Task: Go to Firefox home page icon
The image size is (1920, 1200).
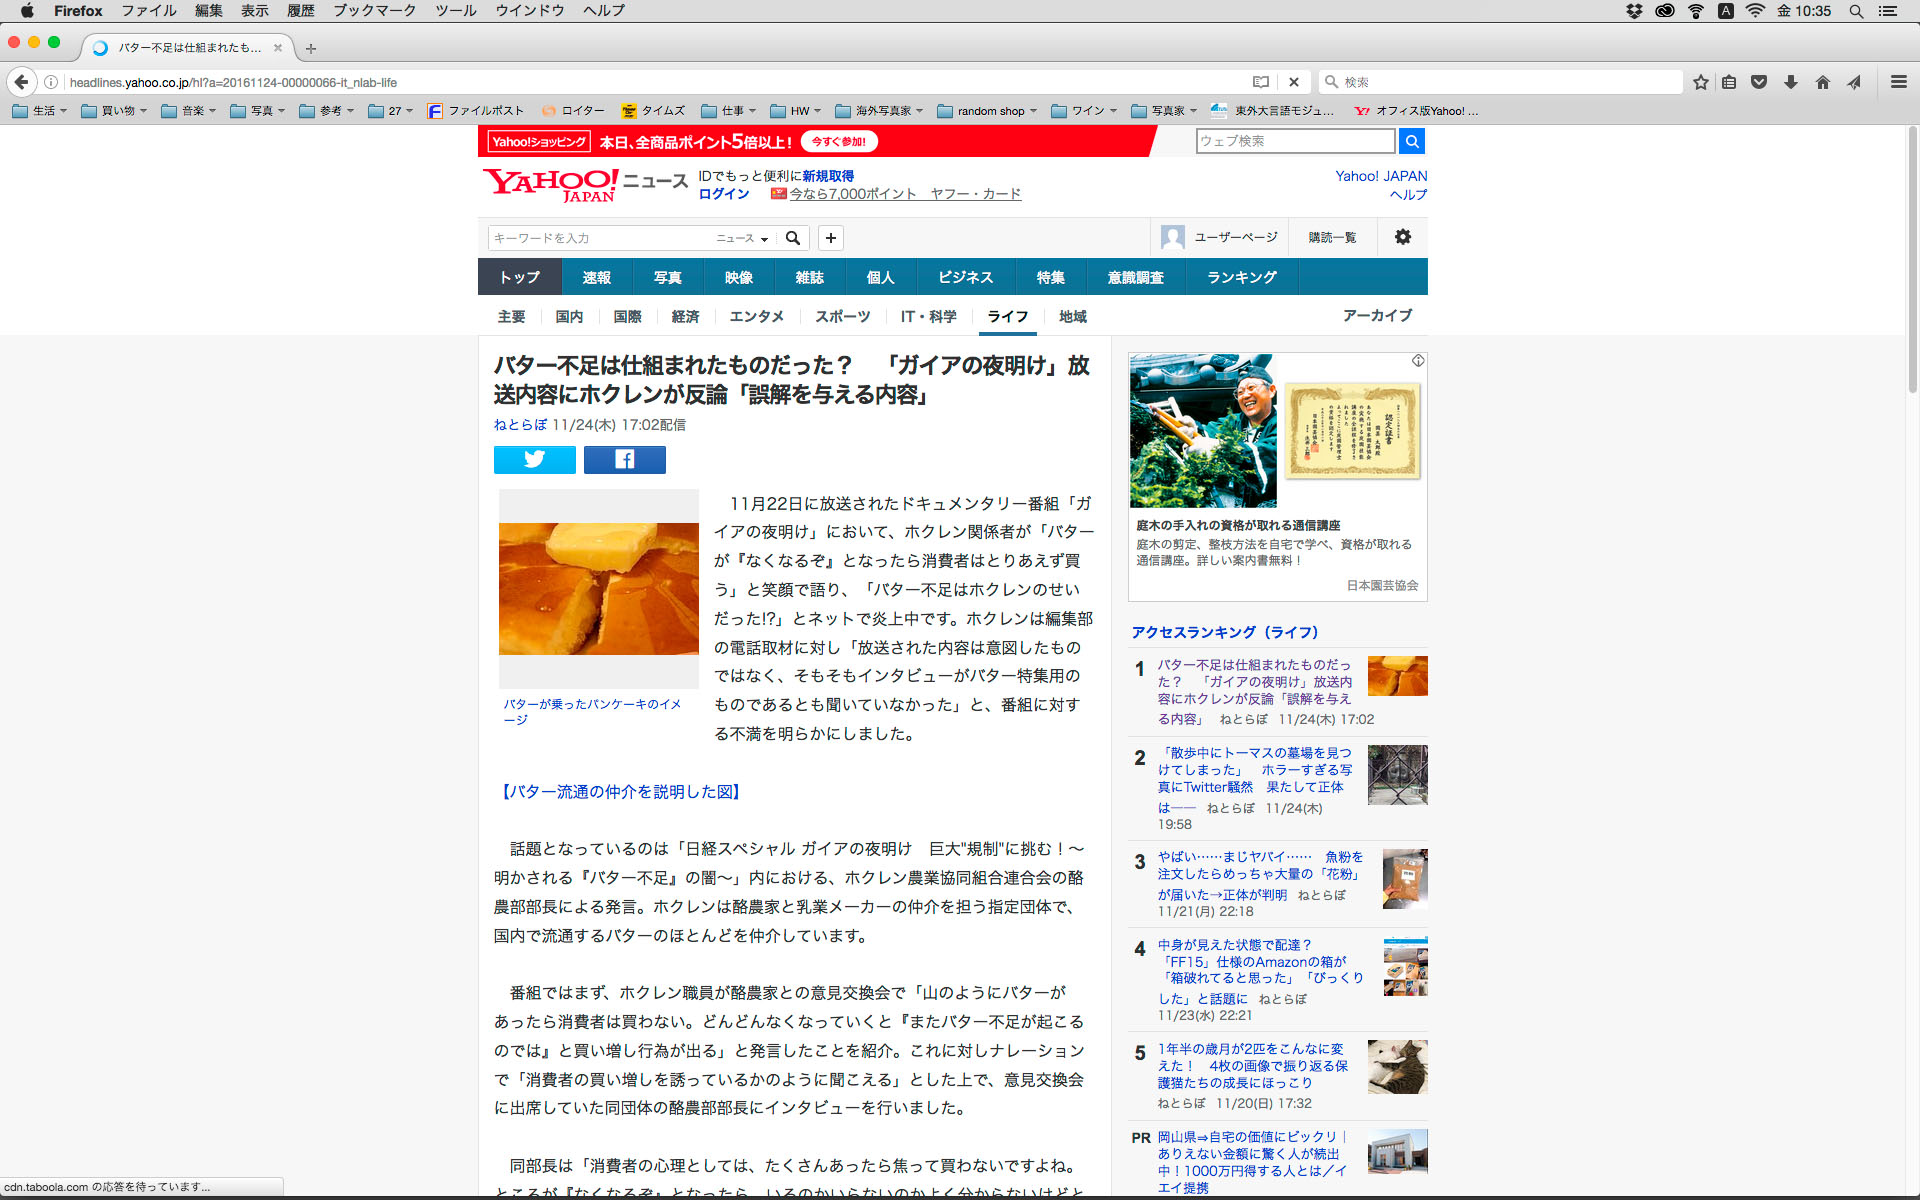Action: 1822,82
